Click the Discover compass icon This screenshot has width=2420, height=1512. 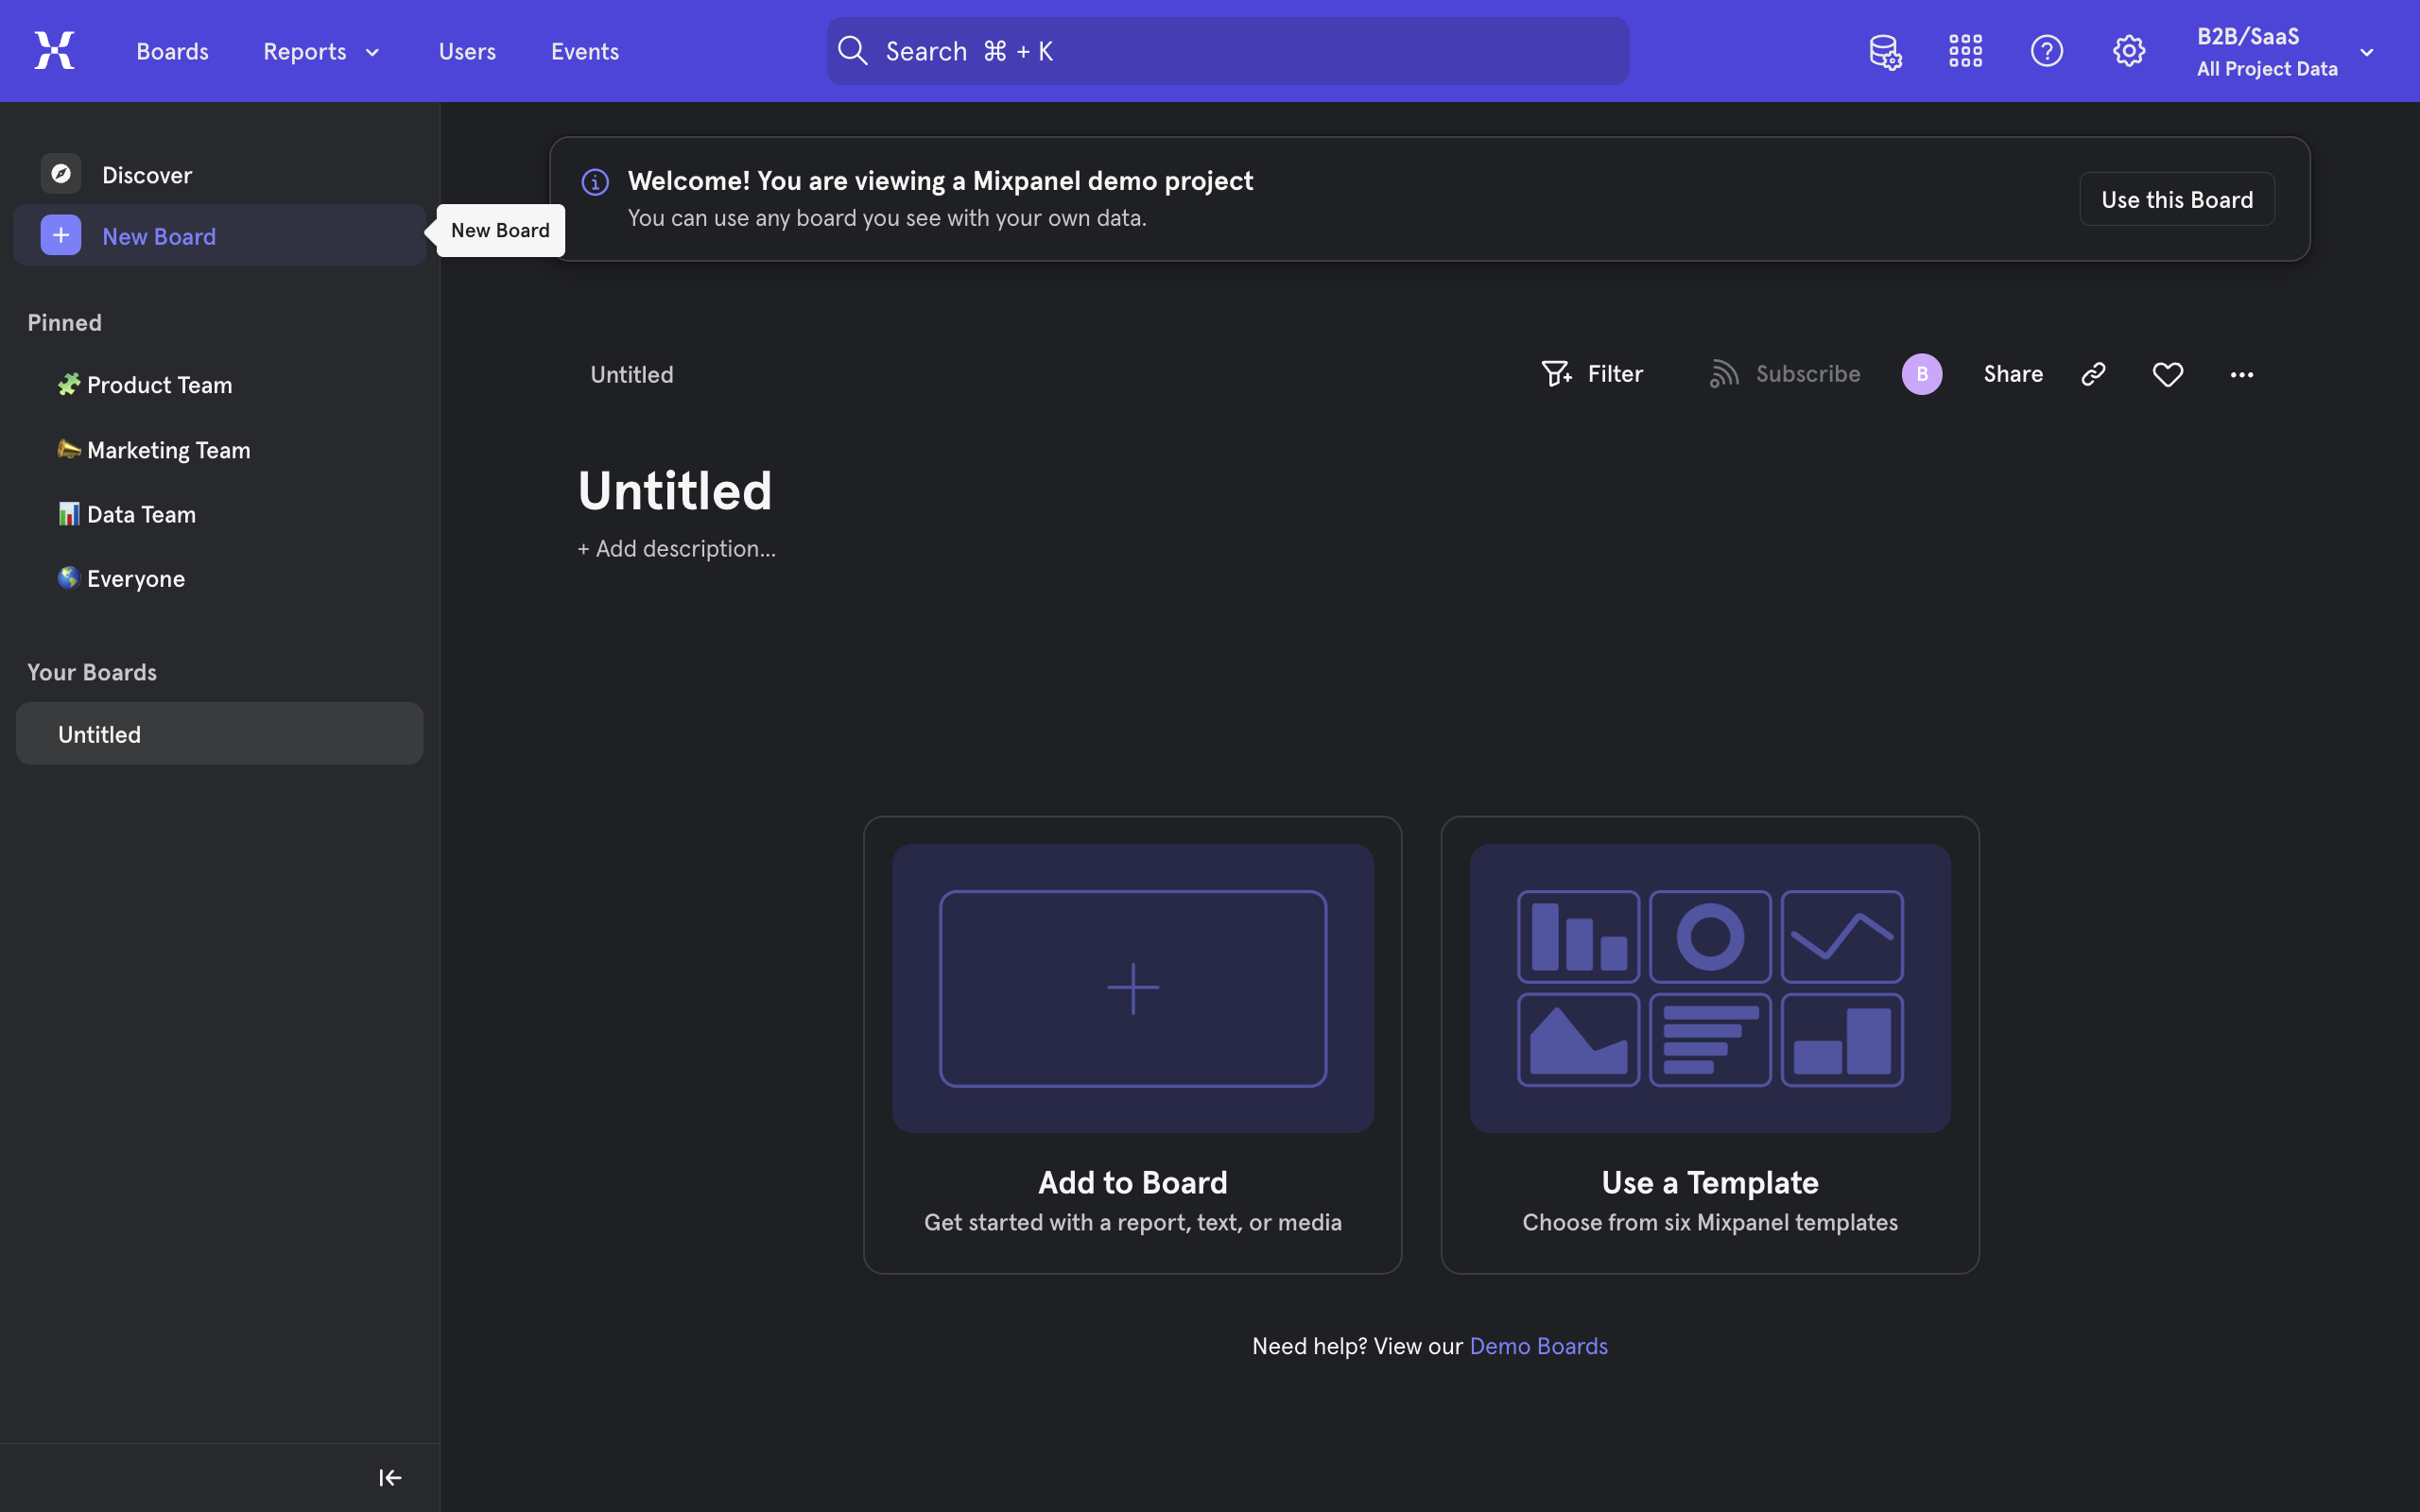coord(61,174)
